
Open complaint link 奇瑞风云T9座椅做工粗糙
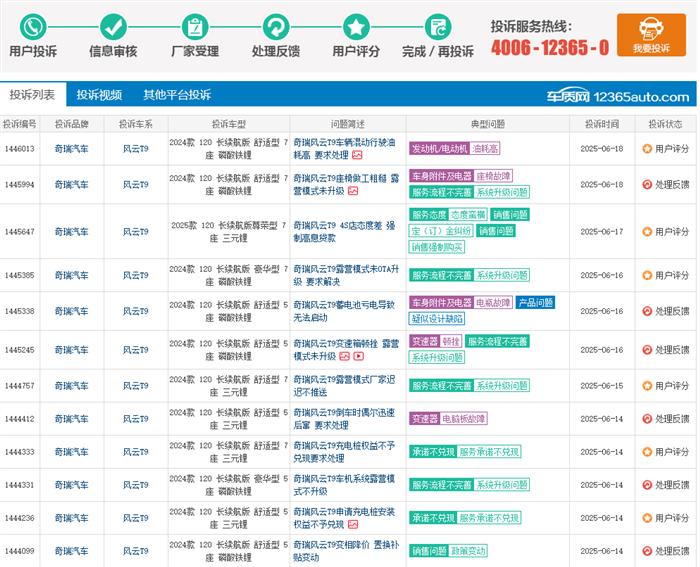click(x=346, y=184)
